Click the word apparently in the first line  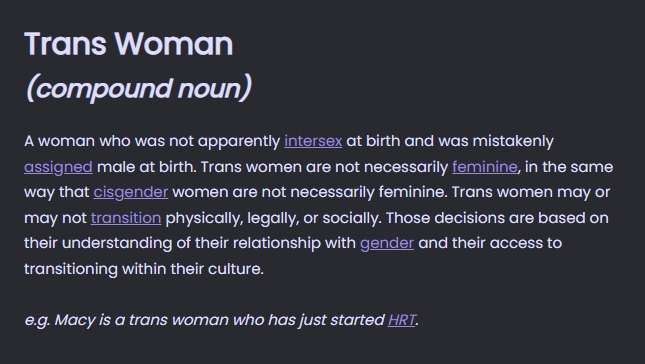tap(239, 141)
